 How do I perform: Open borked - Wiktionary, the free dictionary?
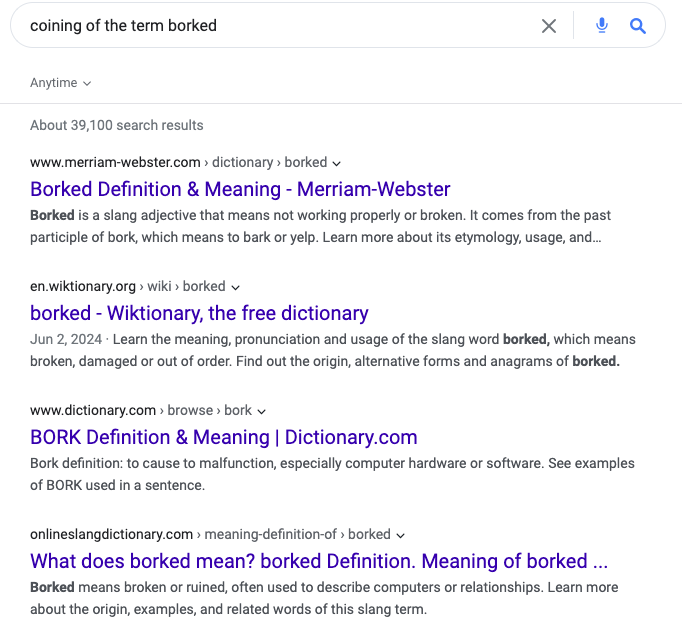click(199, 313)
